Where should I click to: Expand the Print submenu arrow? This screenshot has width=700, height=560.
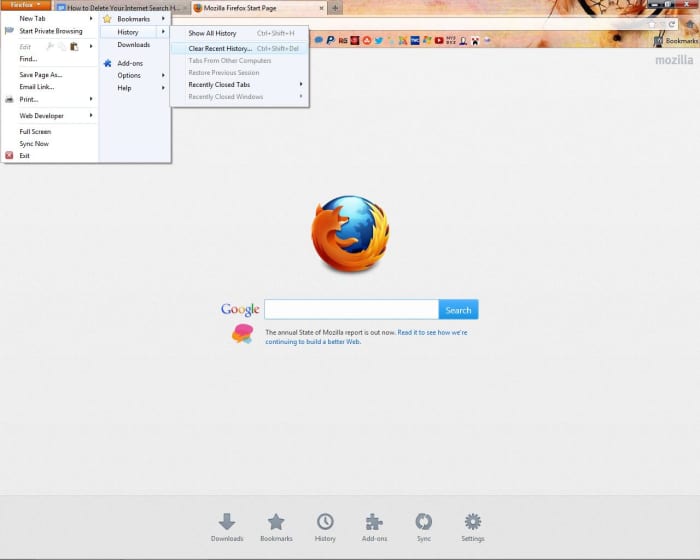click(91, 99)
